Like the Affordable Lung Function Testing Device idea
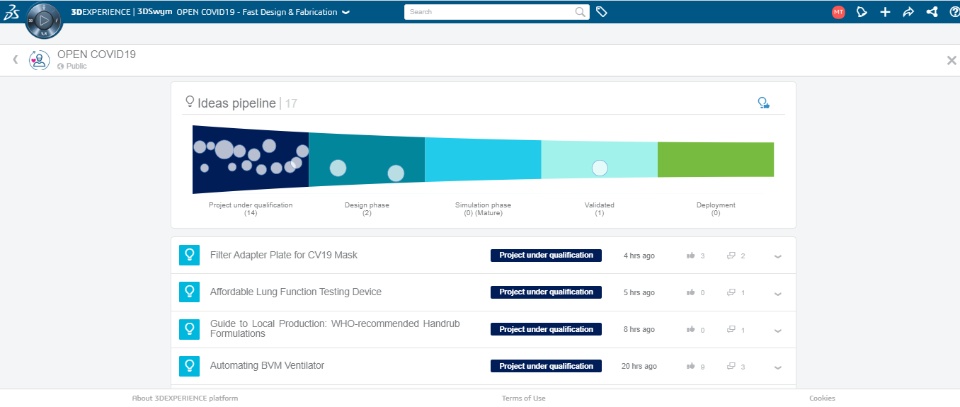The image size is (960, 407). (x=691, y=293)
